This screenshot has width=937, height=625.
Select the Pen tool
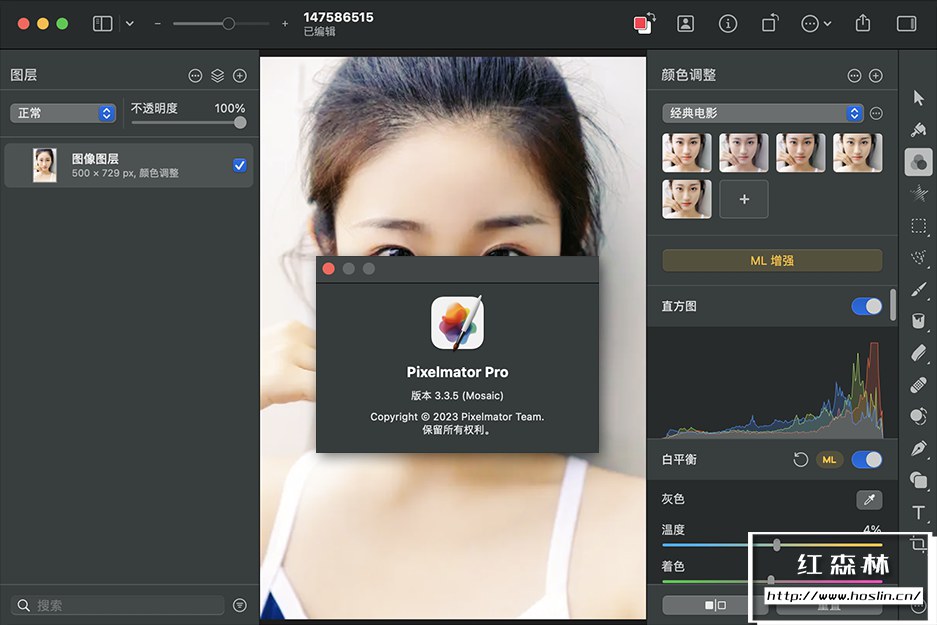919,449
